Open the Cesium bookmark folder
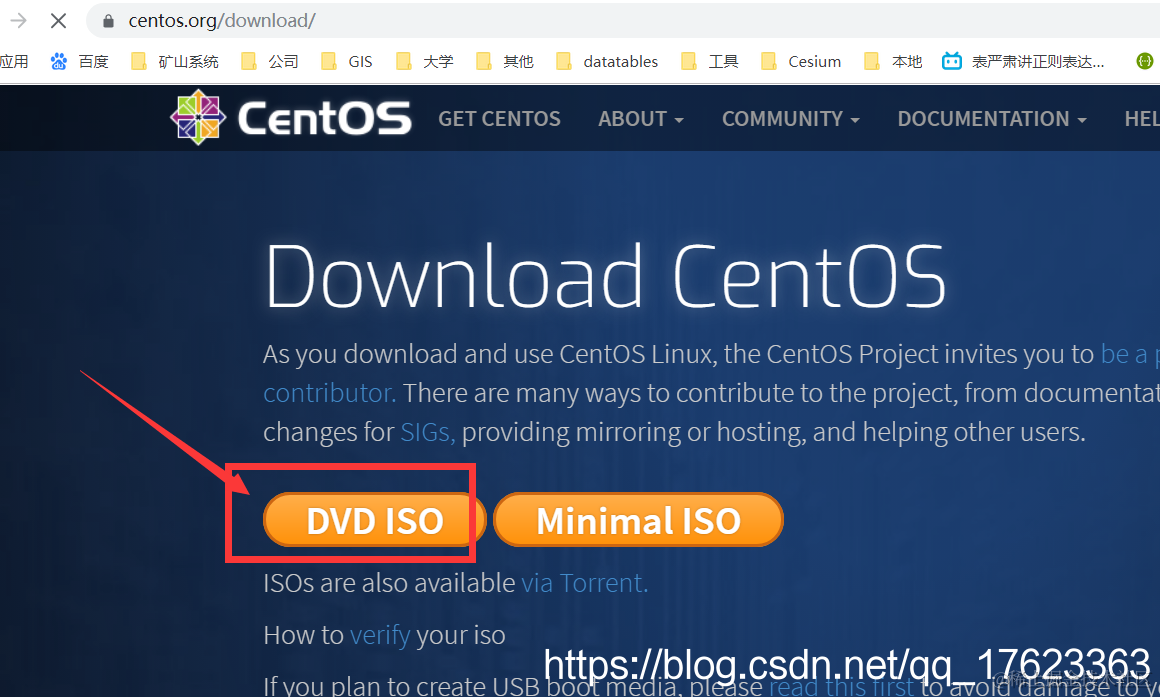 pyautogui.click(x=801, y=61)
